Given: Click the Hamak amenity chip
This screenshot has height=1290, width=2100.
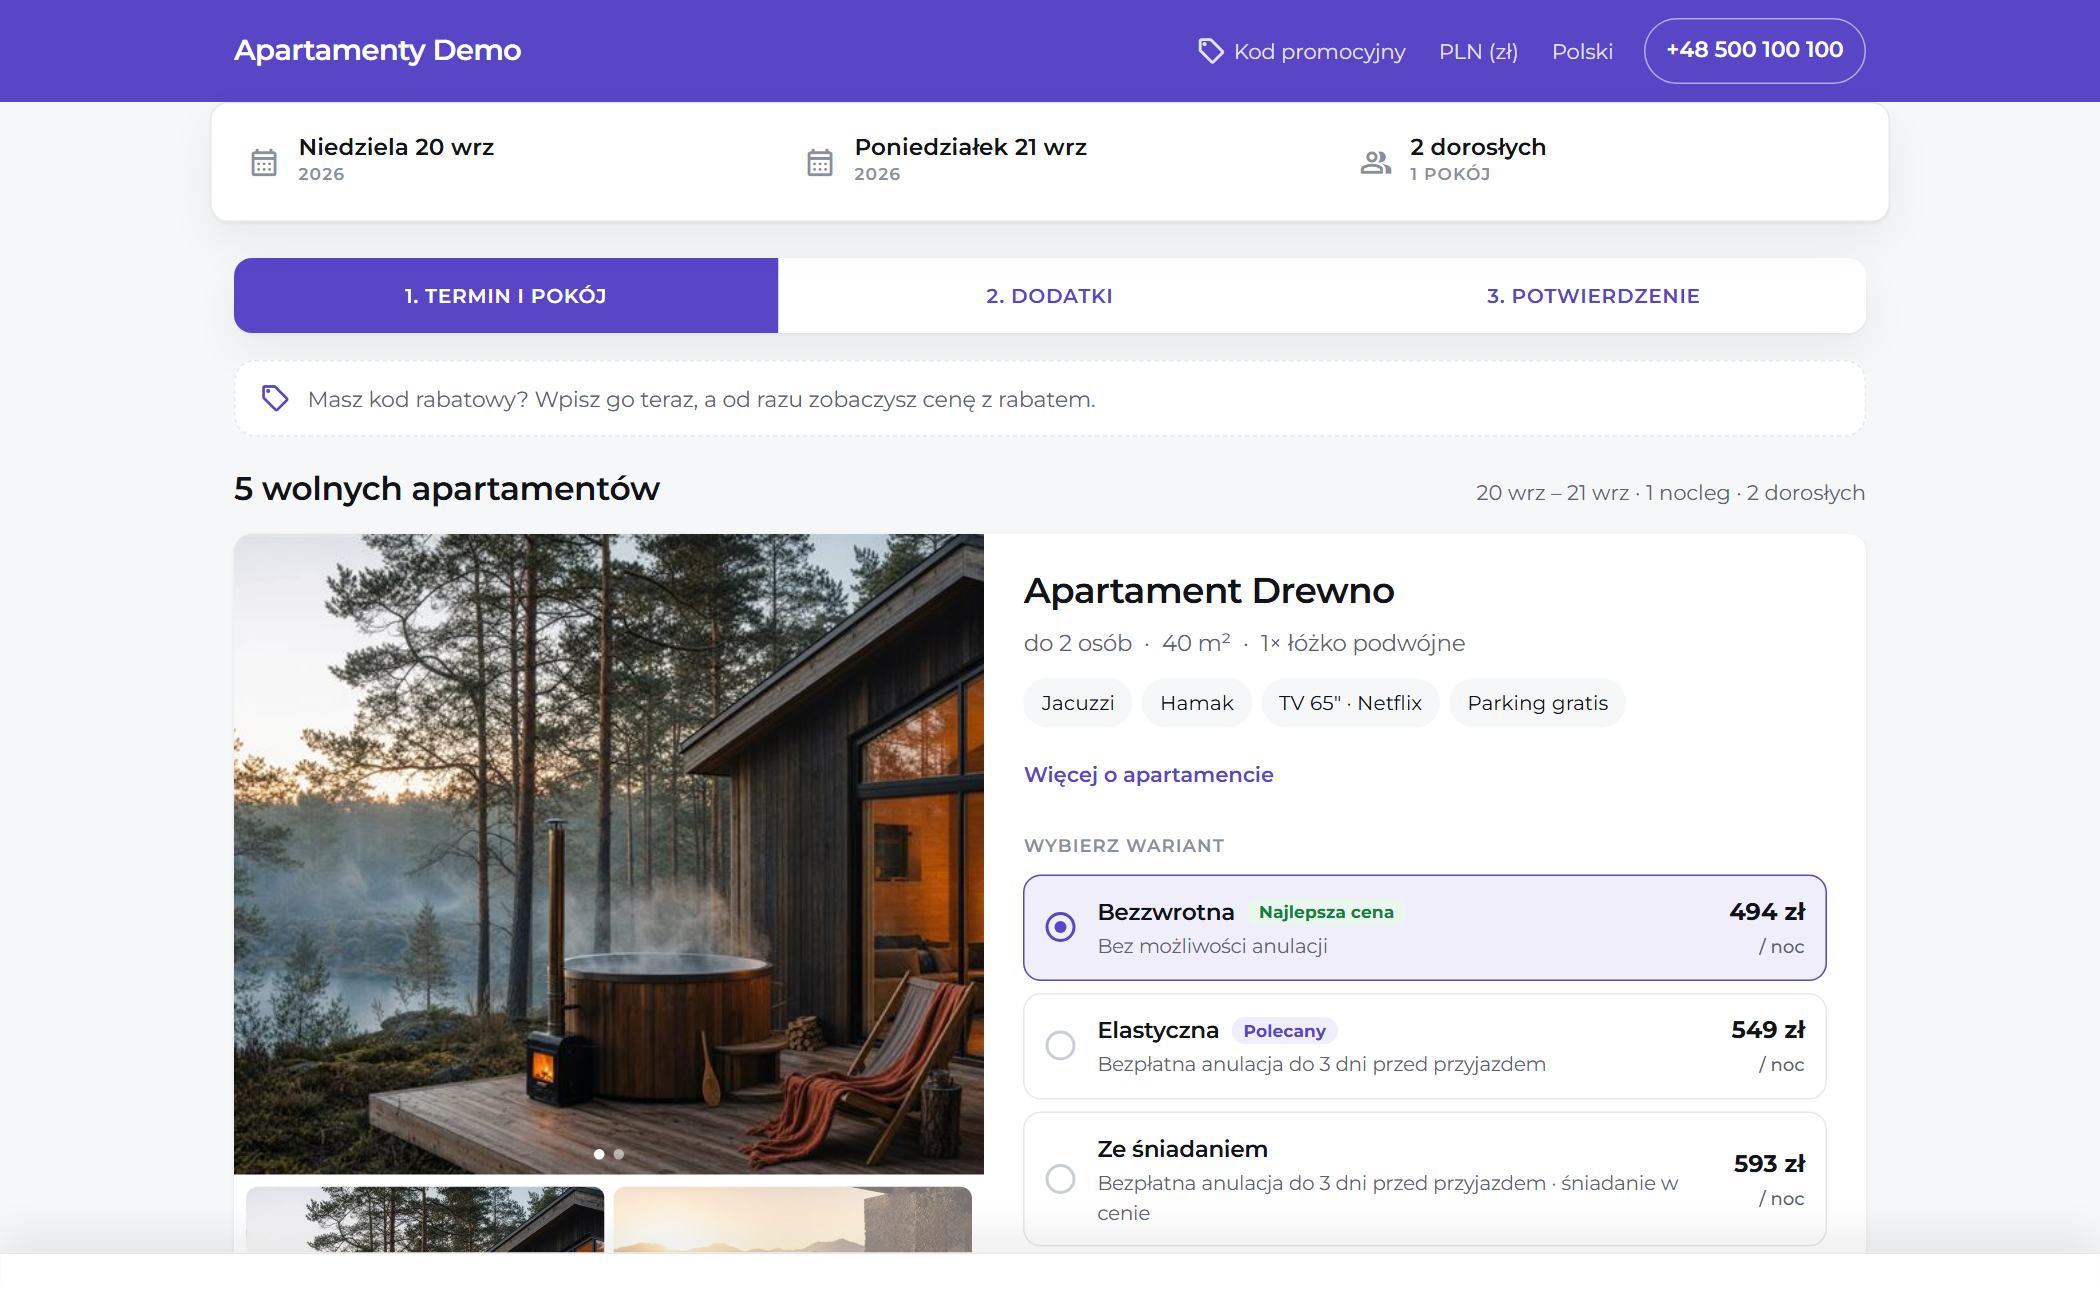Looking at the screenshot, I should 1196,702.
